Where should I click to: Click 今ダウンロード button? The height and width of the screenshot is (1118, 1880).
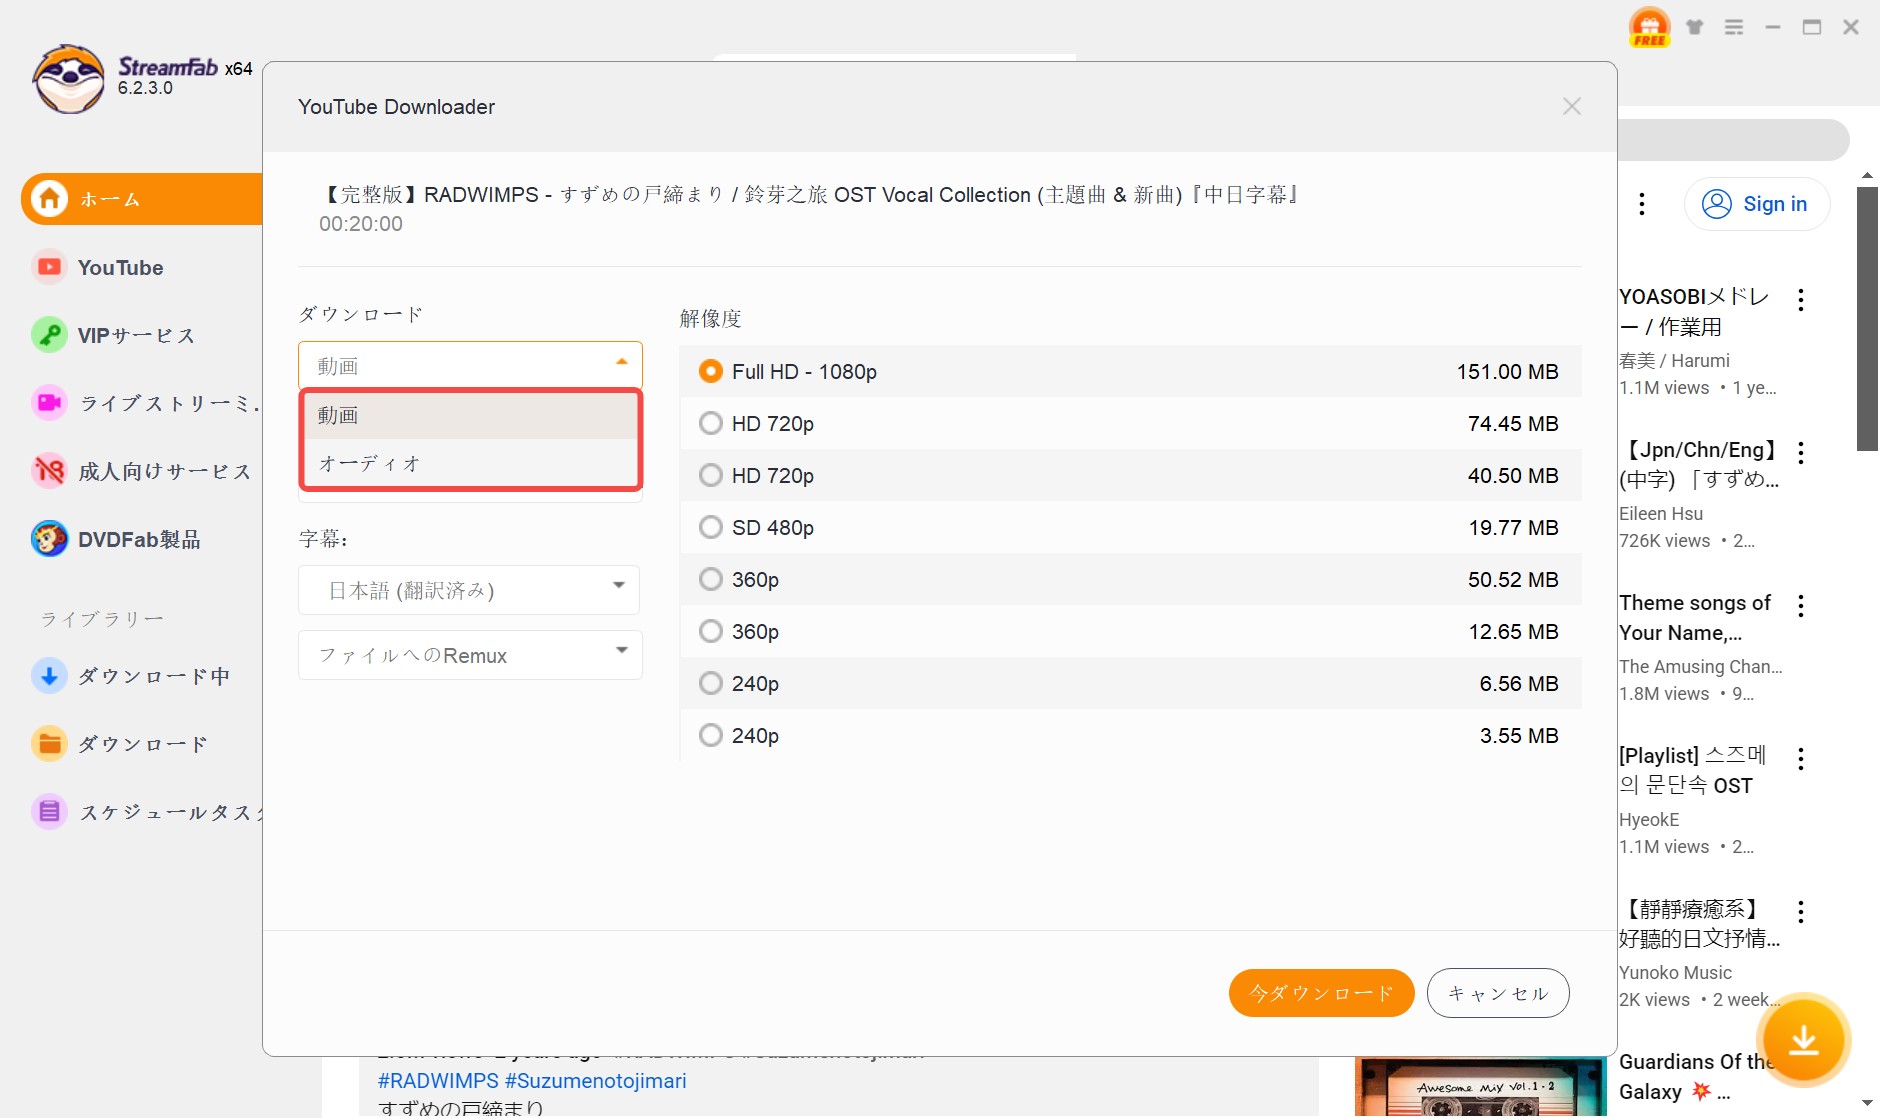(x=1321, y=993)
